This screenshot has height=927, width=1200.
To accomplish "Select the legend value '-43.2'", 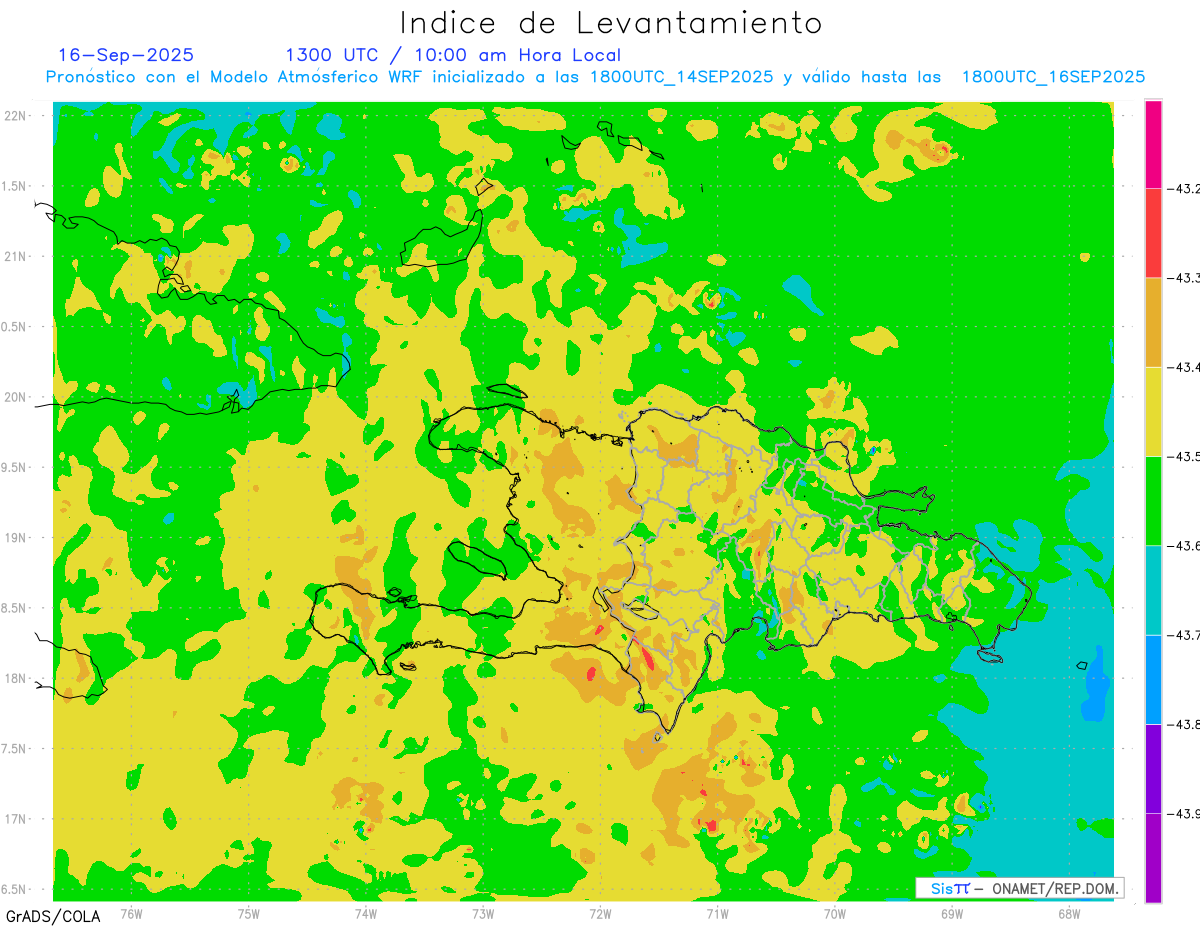I will click(x=1185, y=188).
